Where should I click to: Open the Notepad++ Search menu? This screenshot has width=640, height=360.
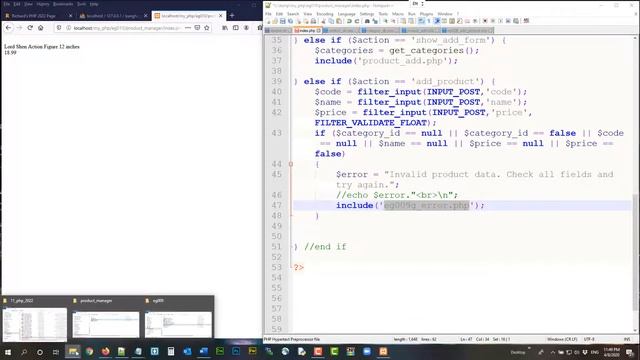tap(293, 14)
